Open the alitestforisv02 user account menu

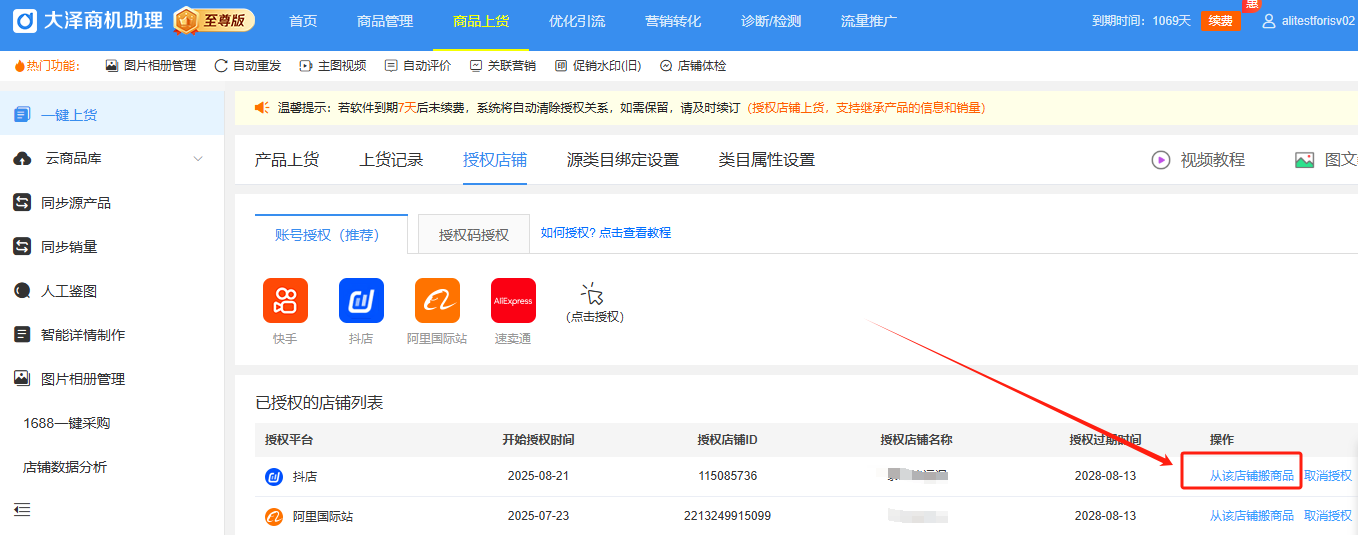pos(1309,21)
